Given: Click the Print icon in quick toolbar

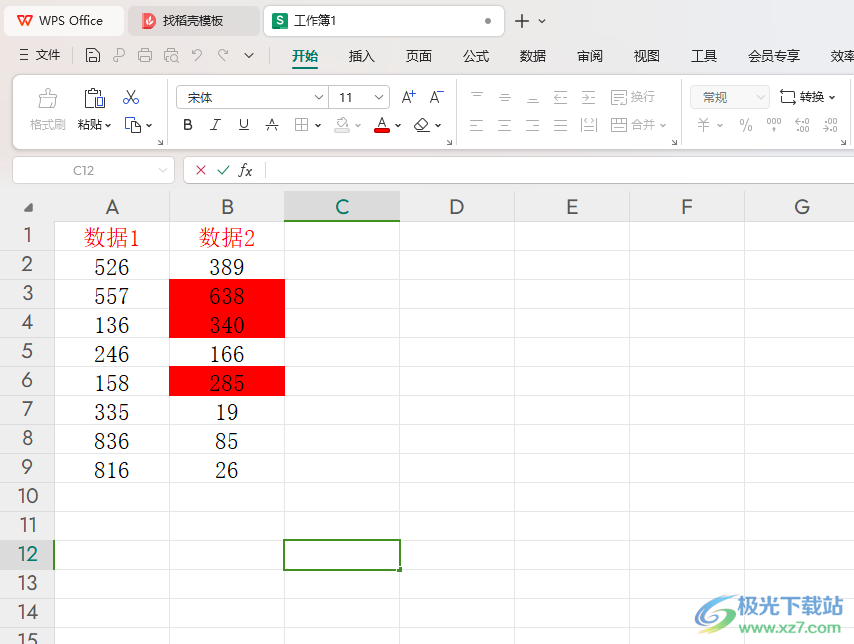Looking at the screenshot, I should pyautogui.click(x=145, y=55).
